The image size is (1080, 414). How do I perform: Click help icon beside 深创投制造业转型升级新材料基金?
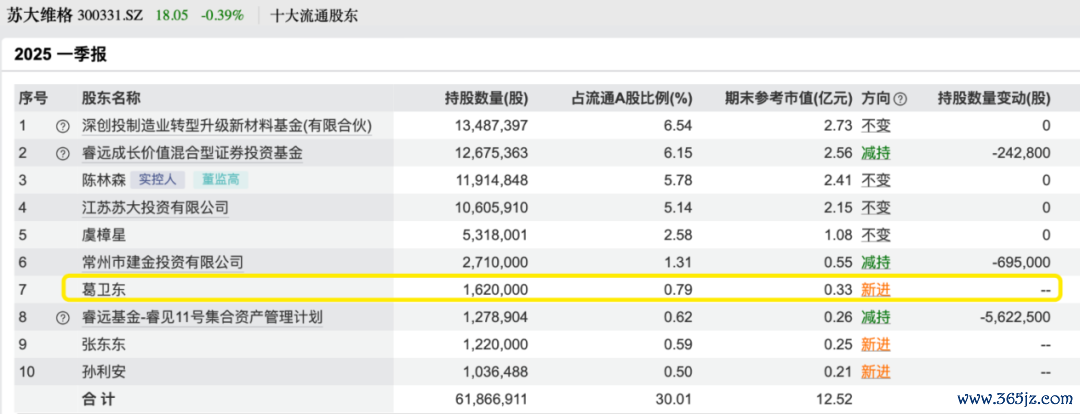coord(63,126)
